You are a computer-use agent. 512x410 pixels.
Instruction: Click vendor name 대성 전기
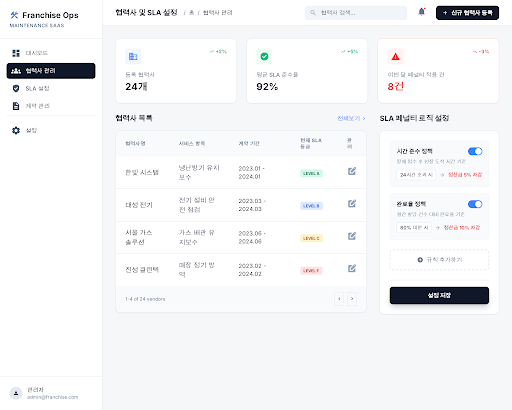click(x=139, y=205)
